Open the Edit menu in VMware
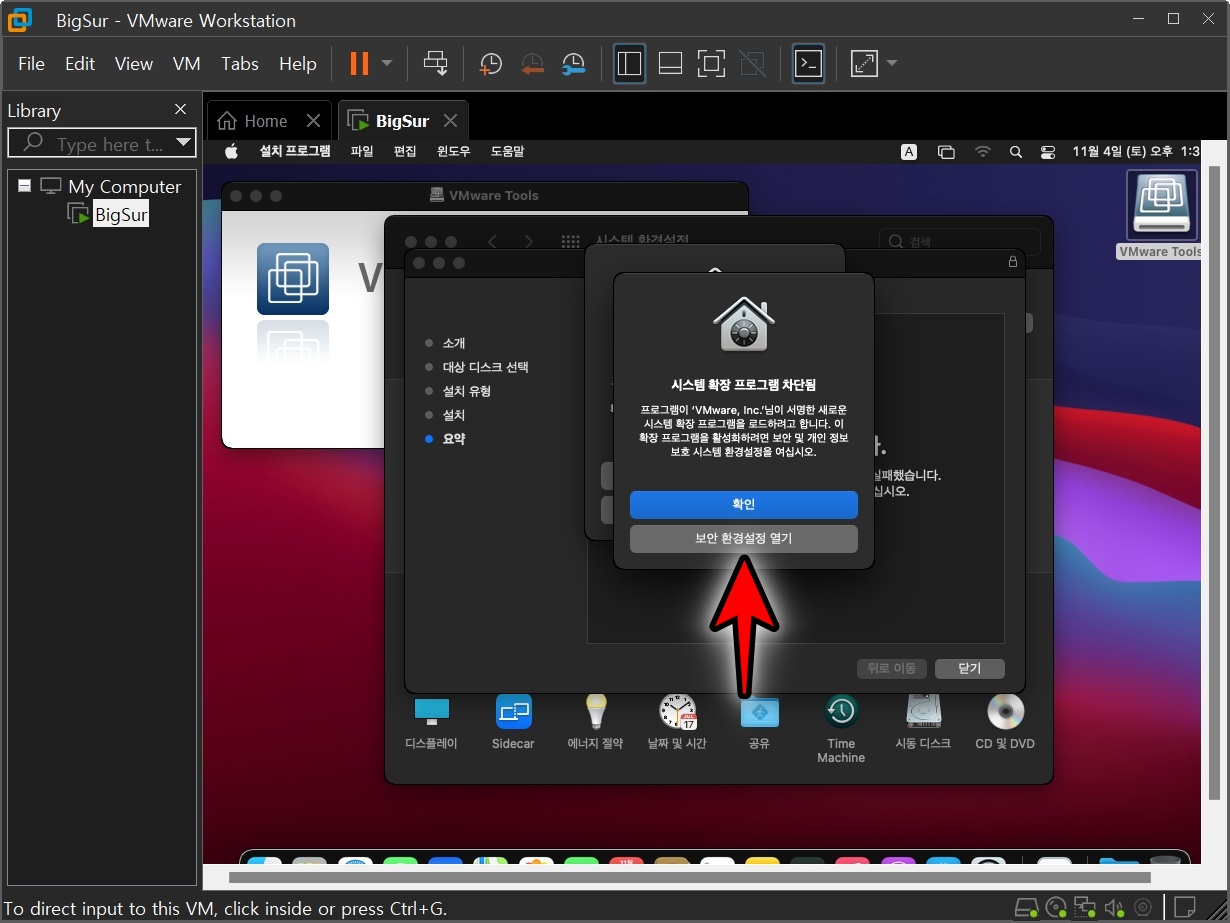The image size is (1230, 923). (x=80, y=64)
